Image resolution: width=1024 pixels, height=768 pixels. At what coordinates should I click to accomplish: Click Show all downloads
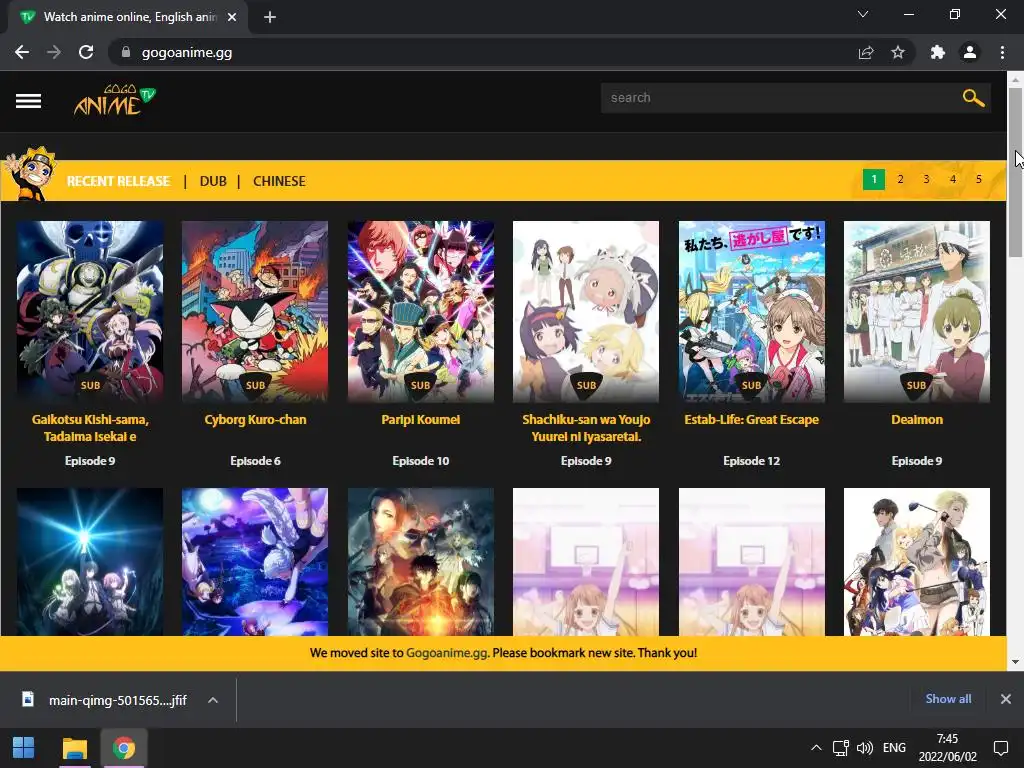pyautogui.click(x=948, y=699)
